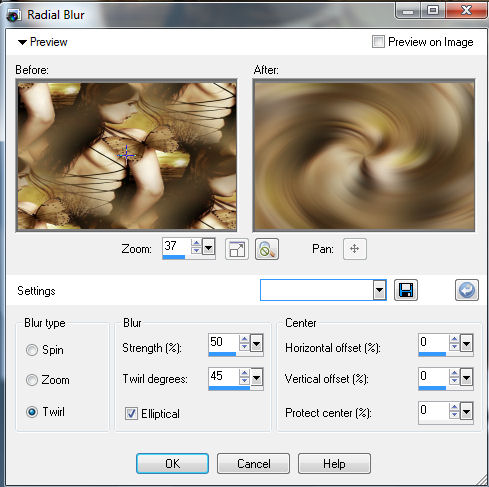The height and width of the screenshot is (487, 489).
Task: Select the Zoom blur type
Action: (x=32, y=380)
